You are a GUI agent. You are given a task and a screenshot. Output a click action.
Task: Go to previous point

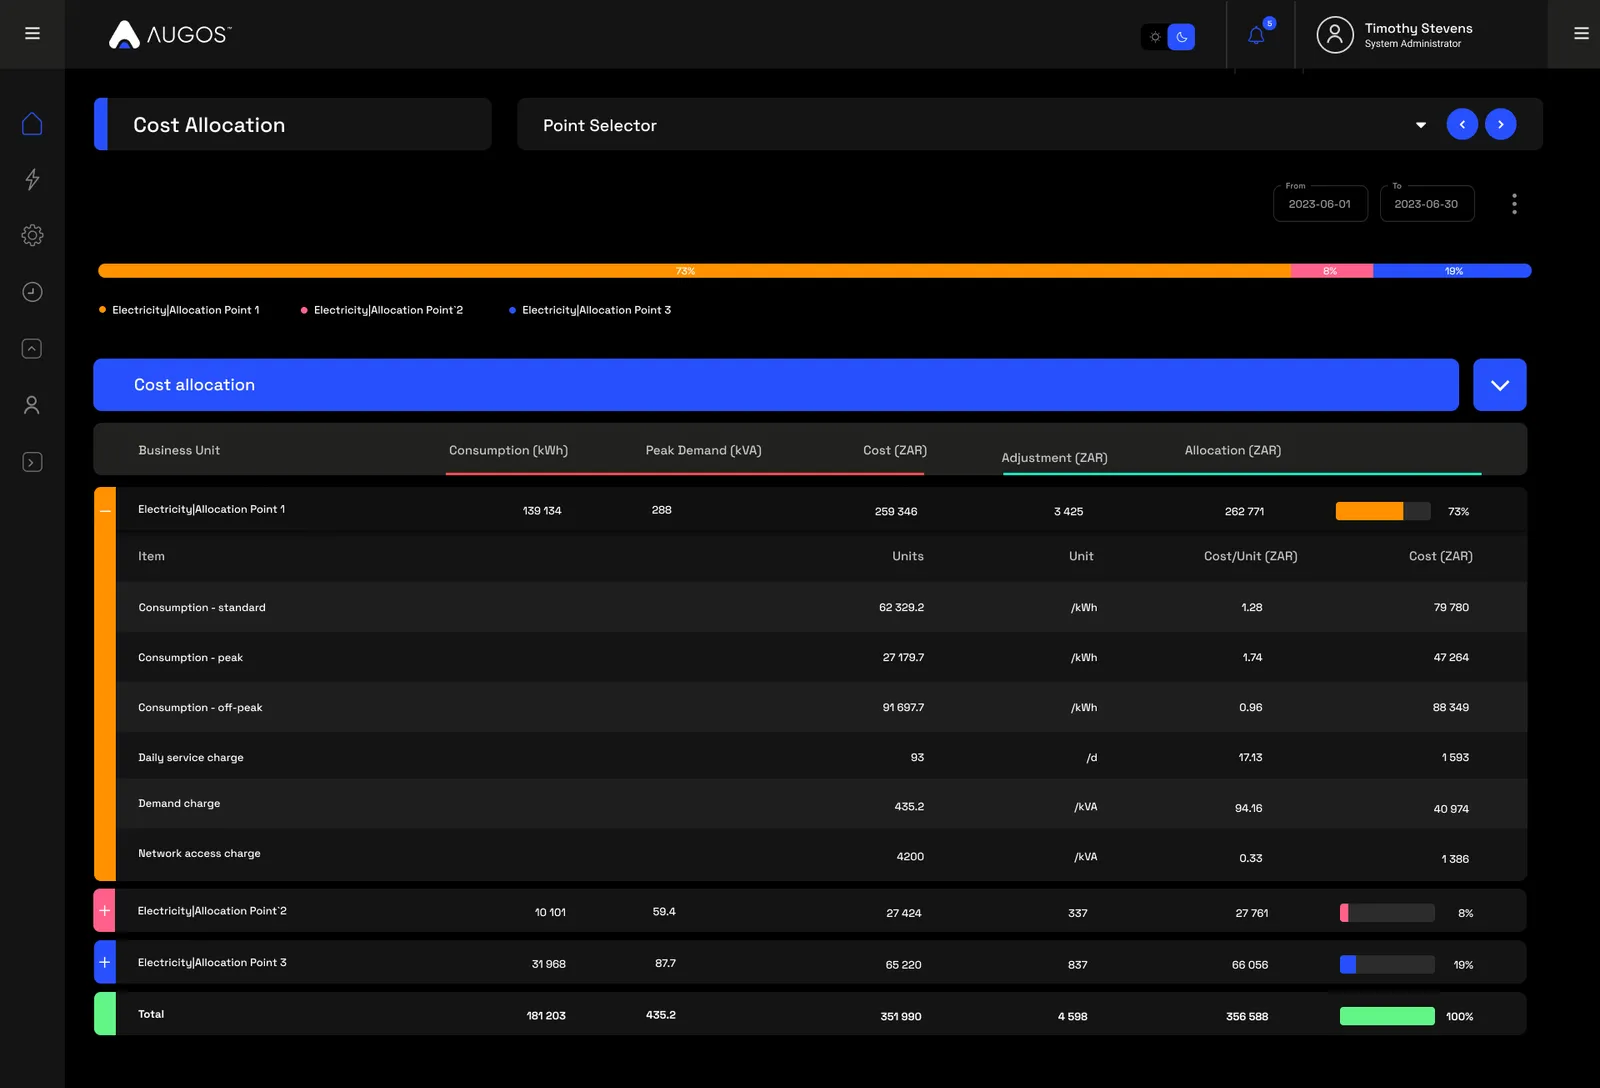point(1462,124)
